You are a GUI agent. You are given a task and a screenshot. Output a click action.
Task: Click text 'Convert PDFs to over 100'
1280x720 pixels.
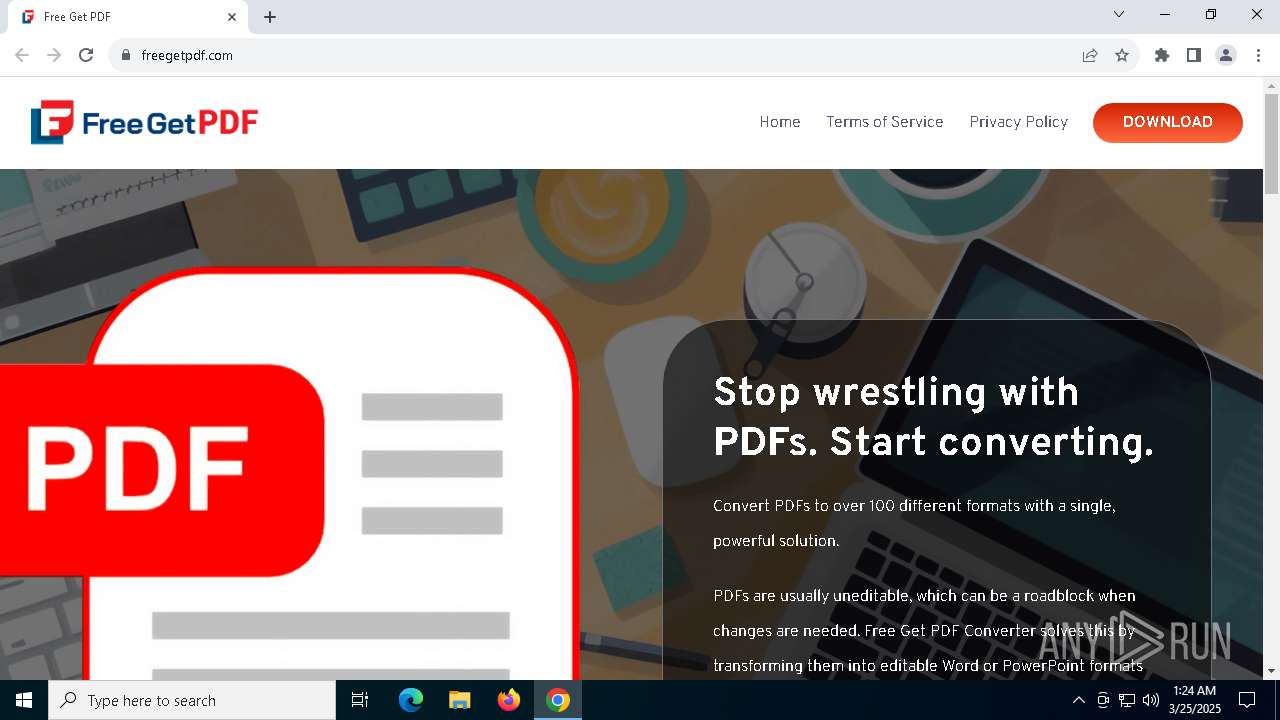coord(914,523)
